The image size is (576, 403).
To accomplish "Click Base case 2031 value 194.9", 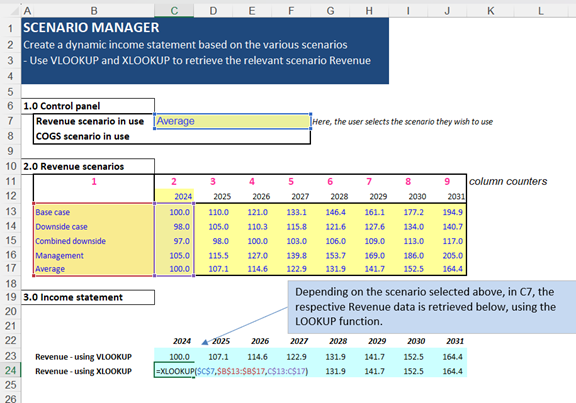I will [x=453, y=212].
